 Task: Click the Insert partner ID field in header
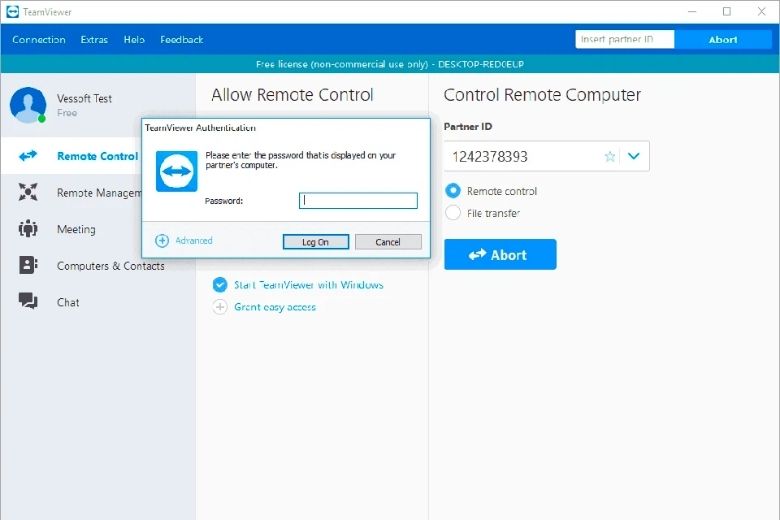pyautogui.click(x=624, y=40)
